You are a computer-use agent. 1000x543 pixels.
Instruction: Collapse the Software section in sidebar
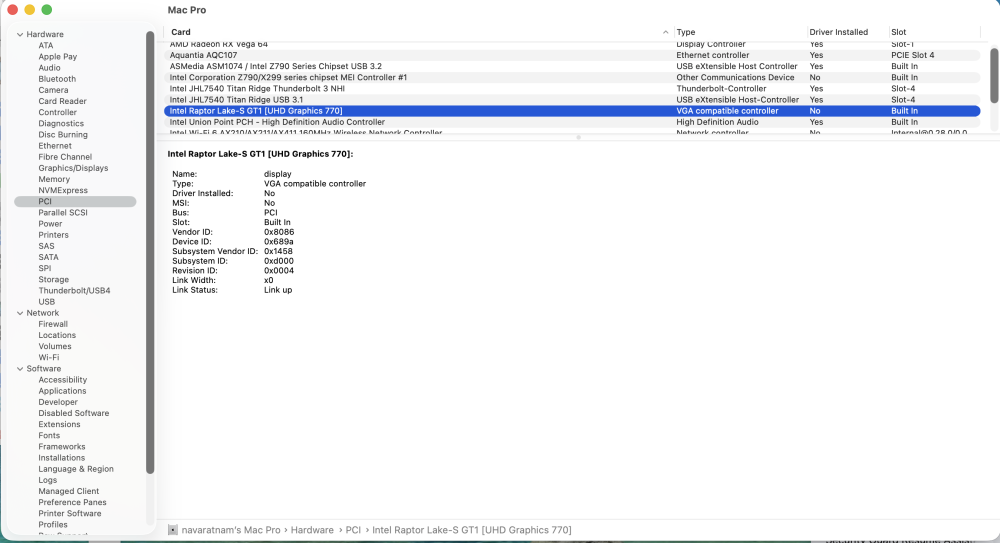[20, 369]
